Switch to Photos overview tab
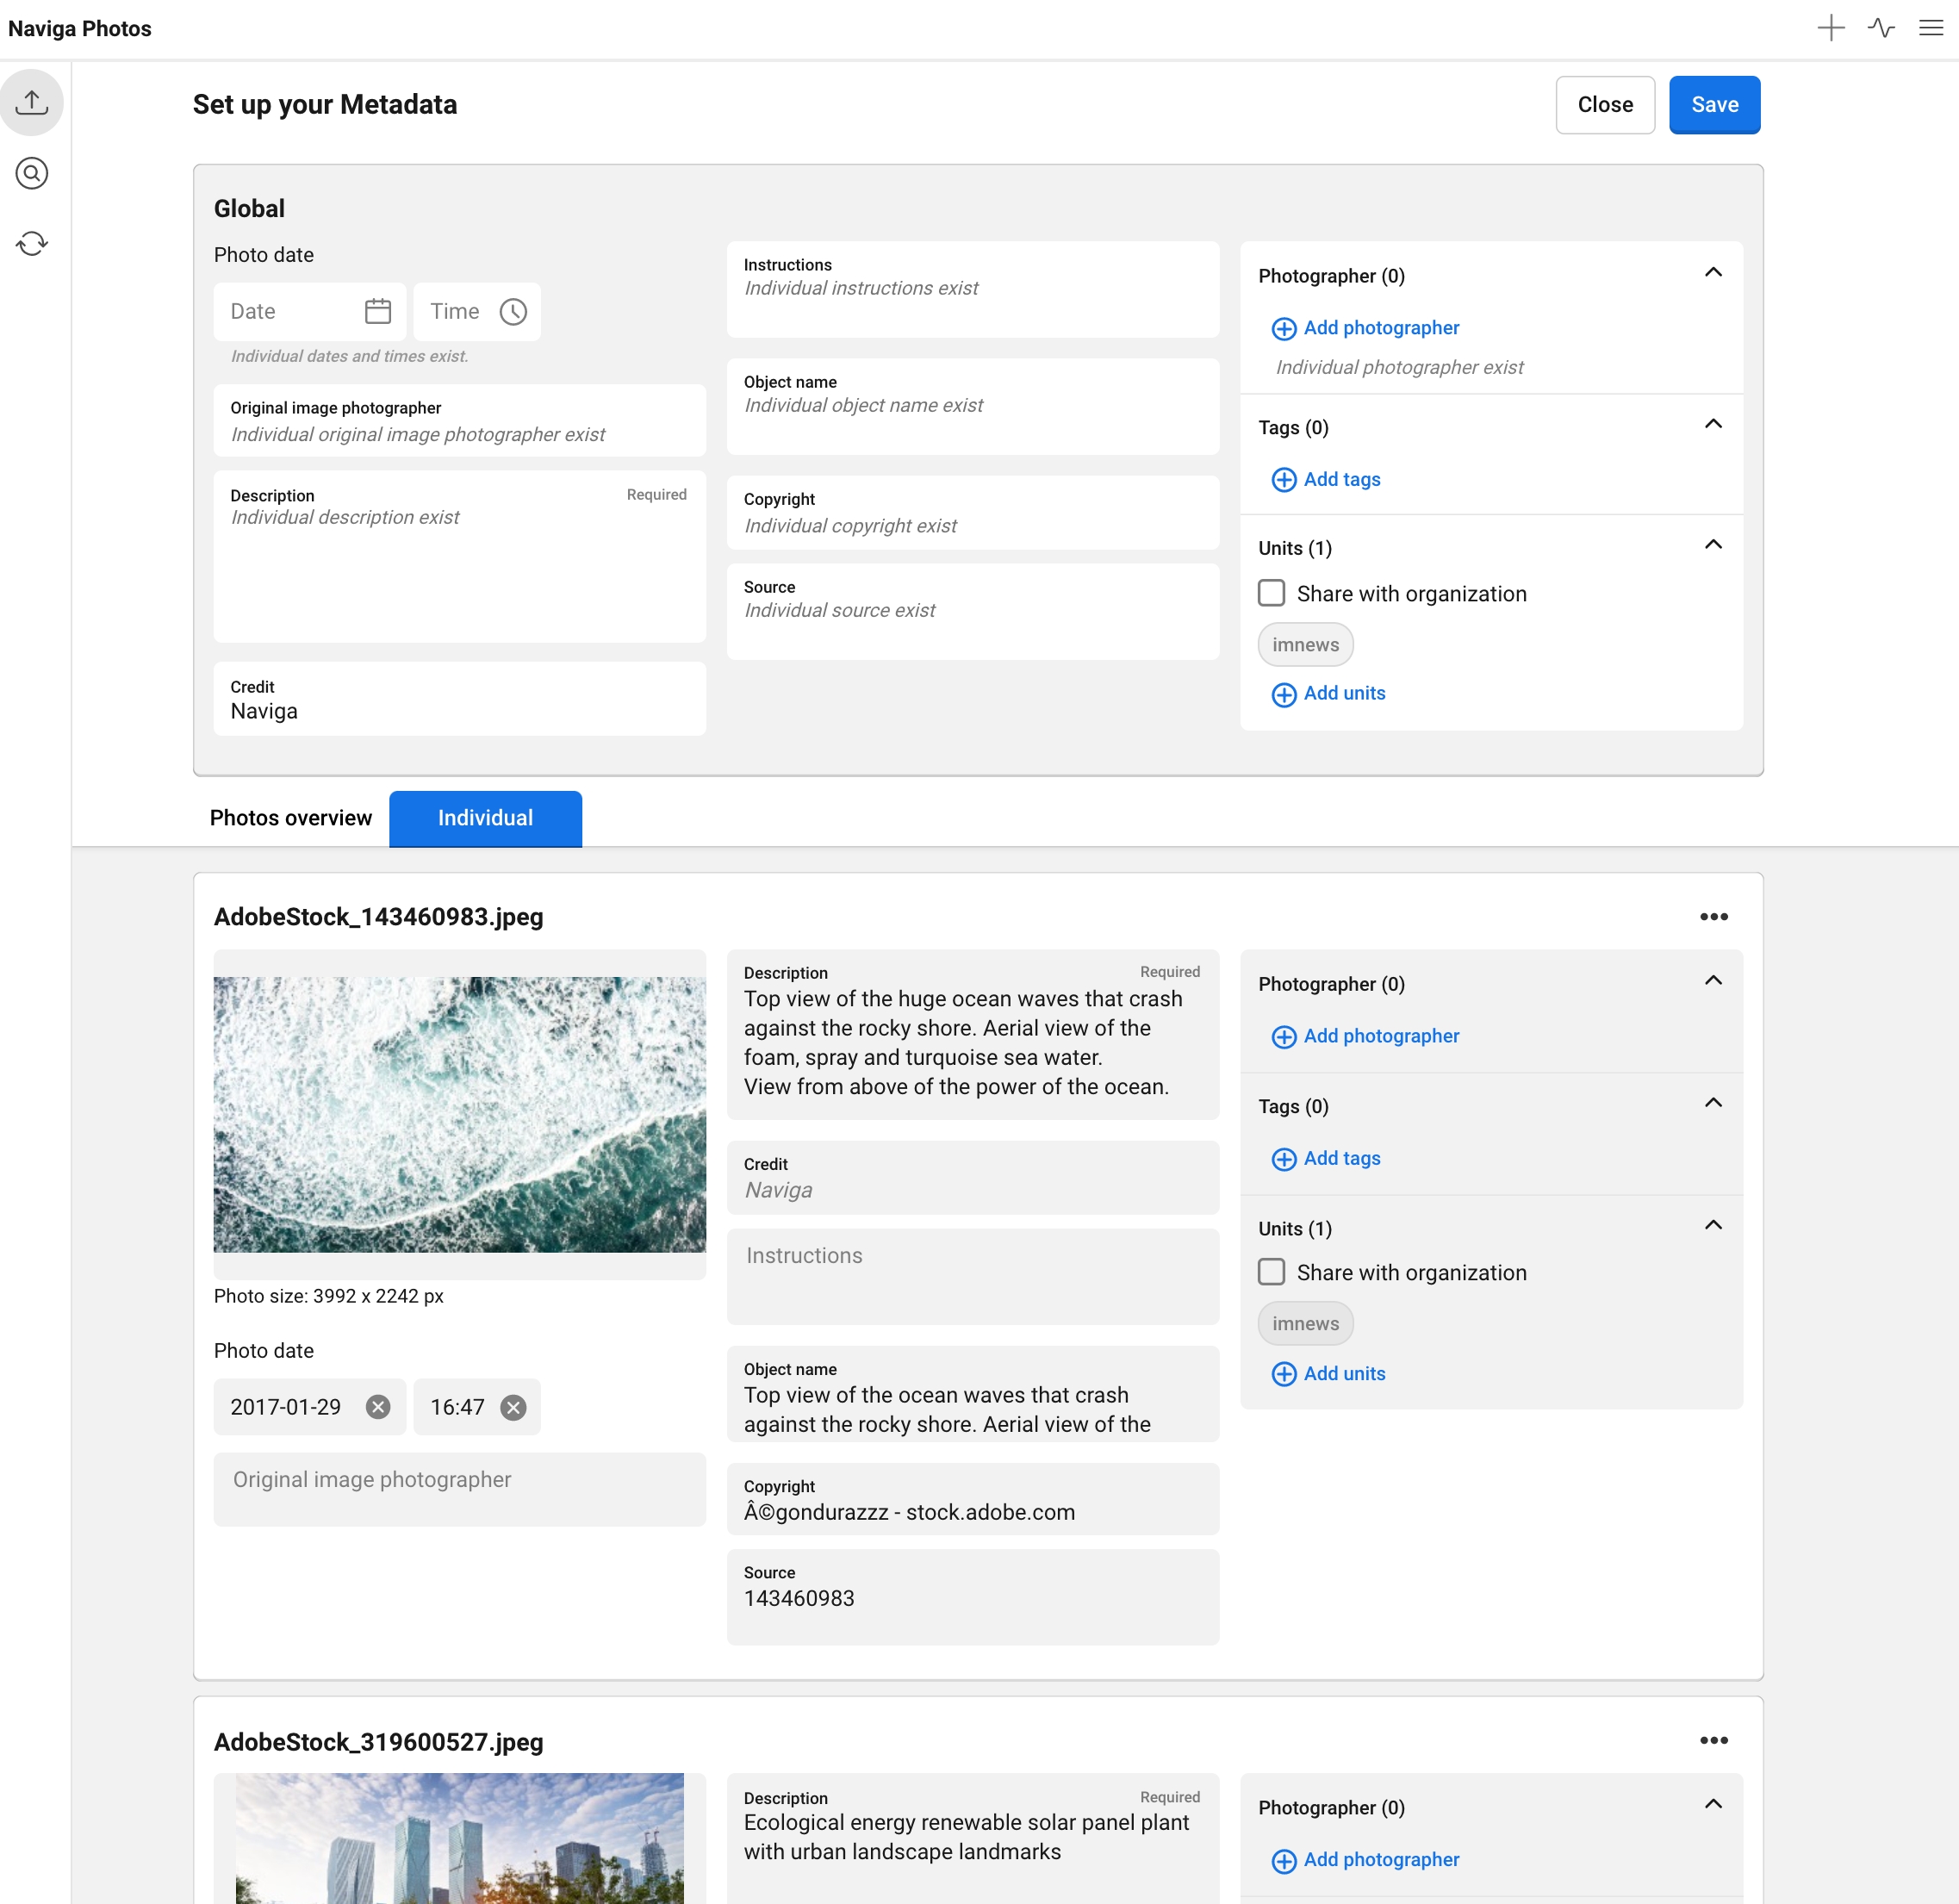The height and width of the screenshot is (1904, 1959). 290,818
